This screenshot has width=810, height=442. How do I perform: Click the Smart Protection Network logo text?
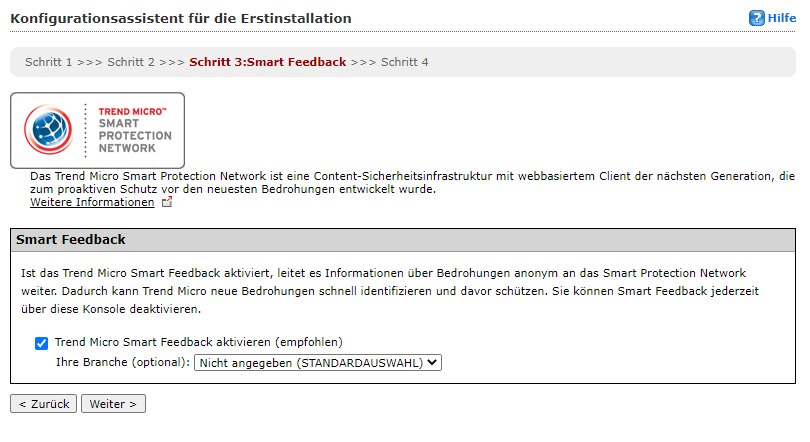pyautogui.click(x=134, y=130)
